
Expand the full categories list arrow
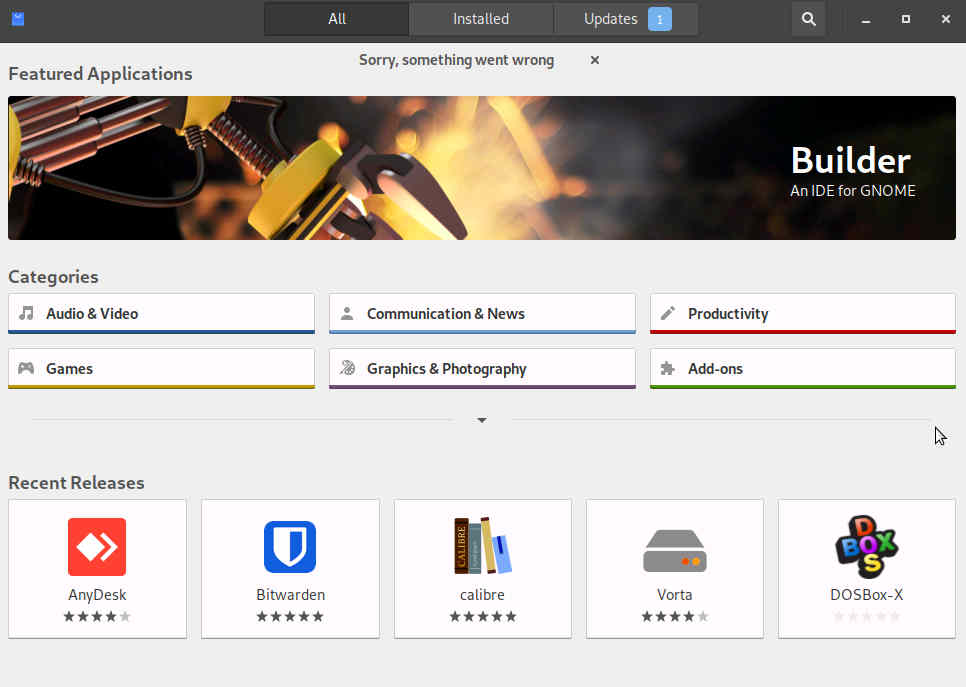[482, 420]
